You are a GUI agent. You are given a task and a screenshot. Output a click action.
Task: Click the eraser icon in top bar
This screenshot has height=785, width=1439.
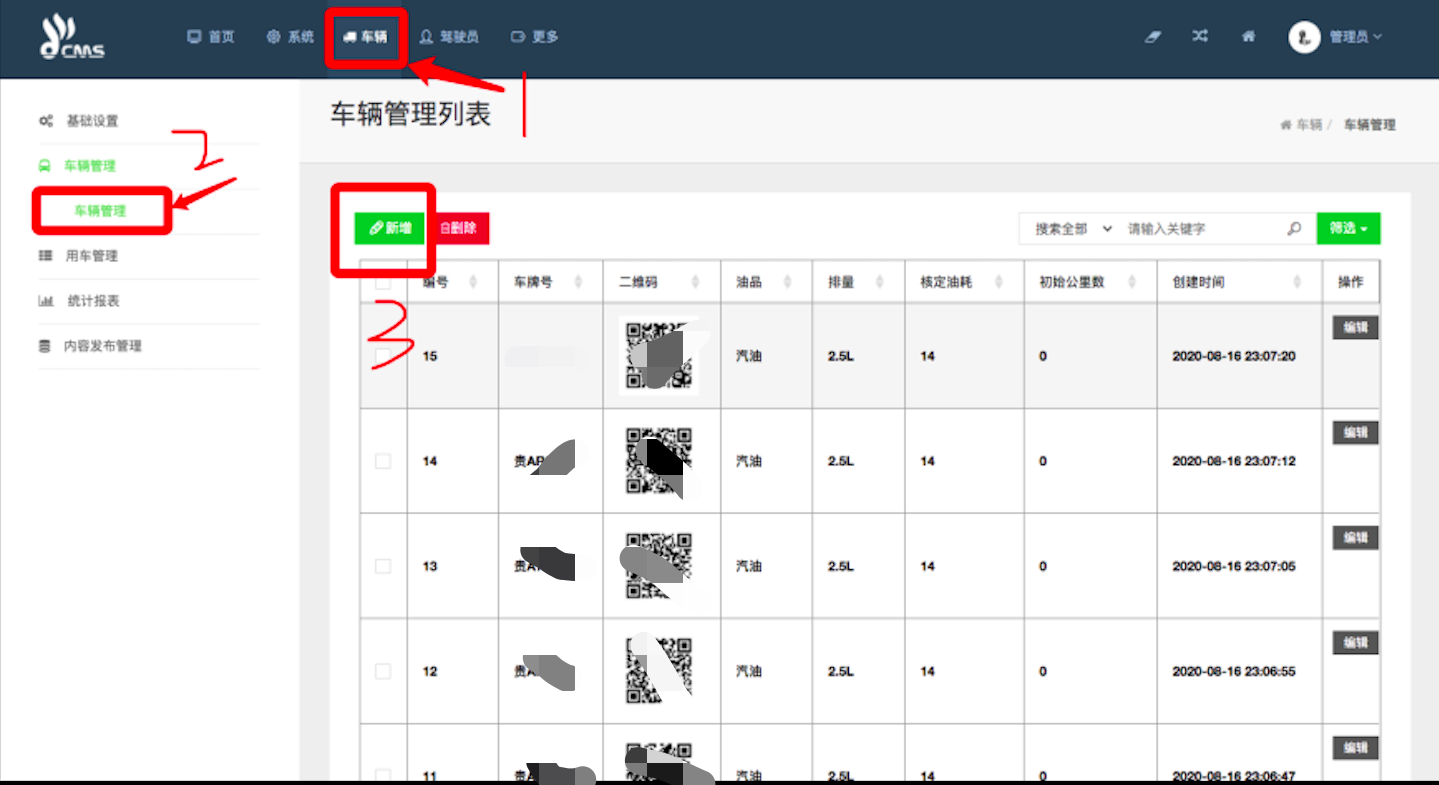[x=1153, y=36]
